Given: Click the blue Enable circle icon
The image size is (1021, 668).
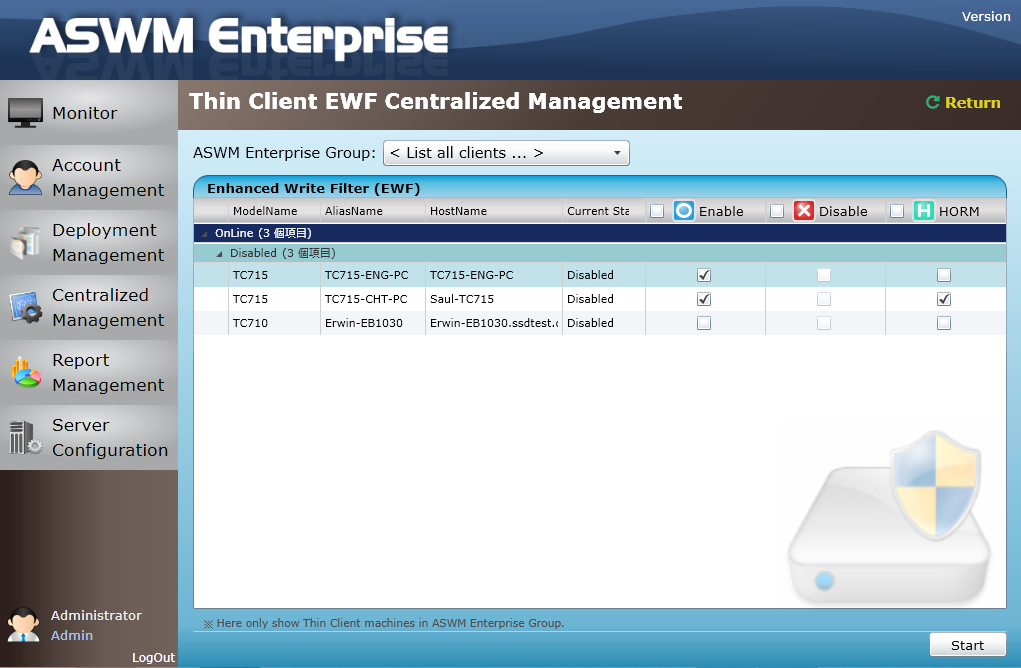Looking at the screenshot, I should 684,211.
